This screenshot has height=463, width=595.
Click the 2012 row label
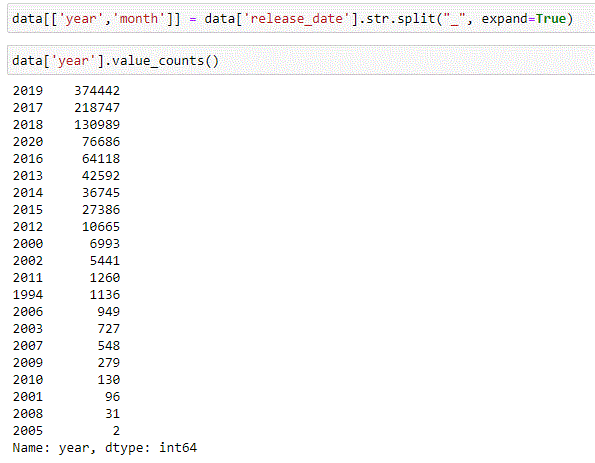click(x=28, y=227)
